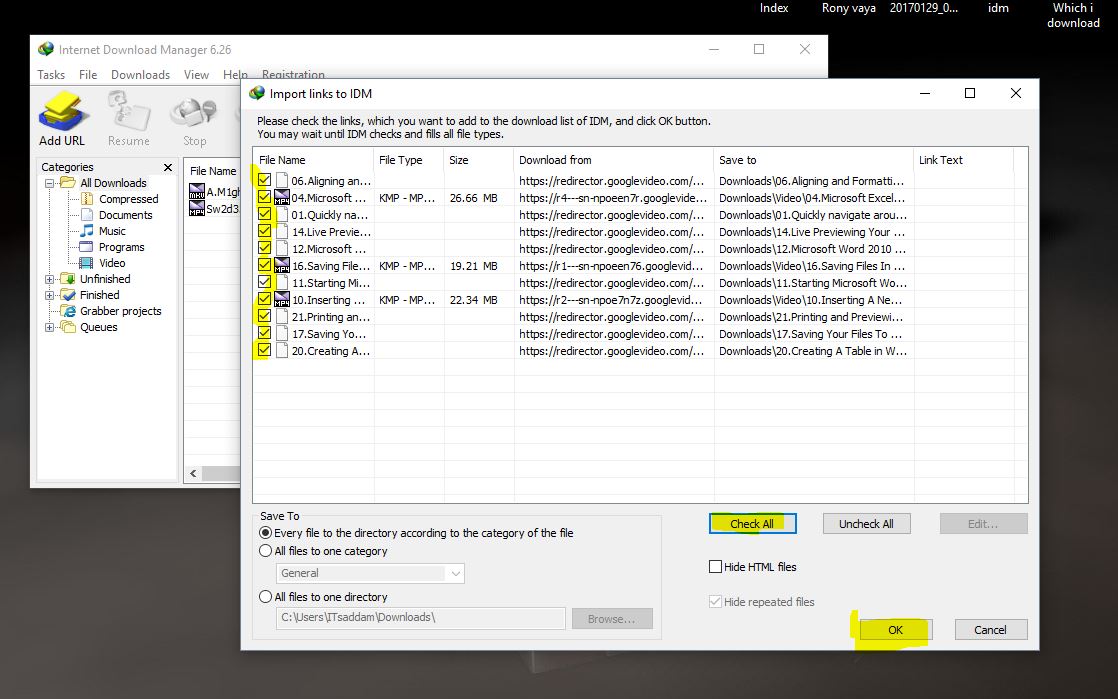Click the blank file icon for 06.Aligning

click(x=282, y=180)
